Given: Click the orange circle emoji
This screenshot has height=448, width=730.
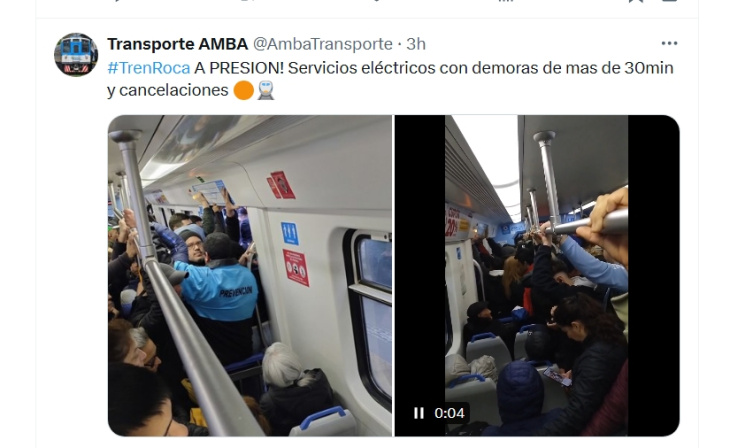Looking at the screenshot, I should 243,90.
